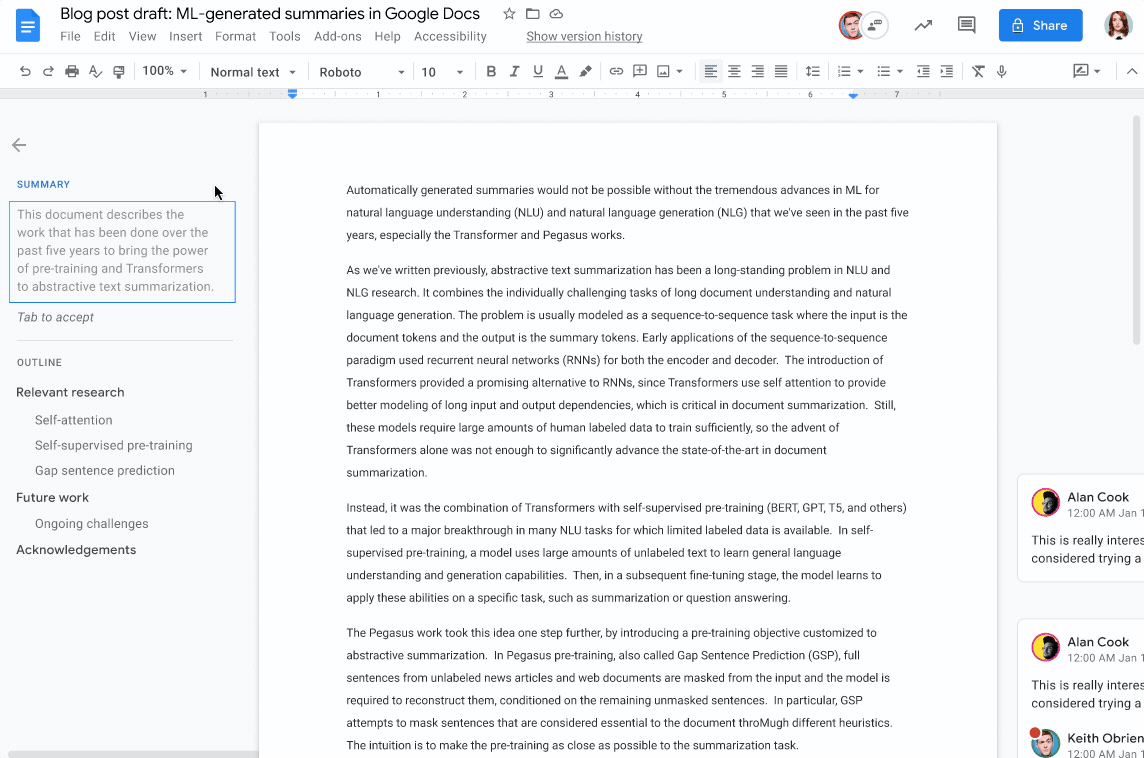Image resolution: width=1144 pixels, height=758 pixels.
Task: Open the Edit menu
Action: 104,36
